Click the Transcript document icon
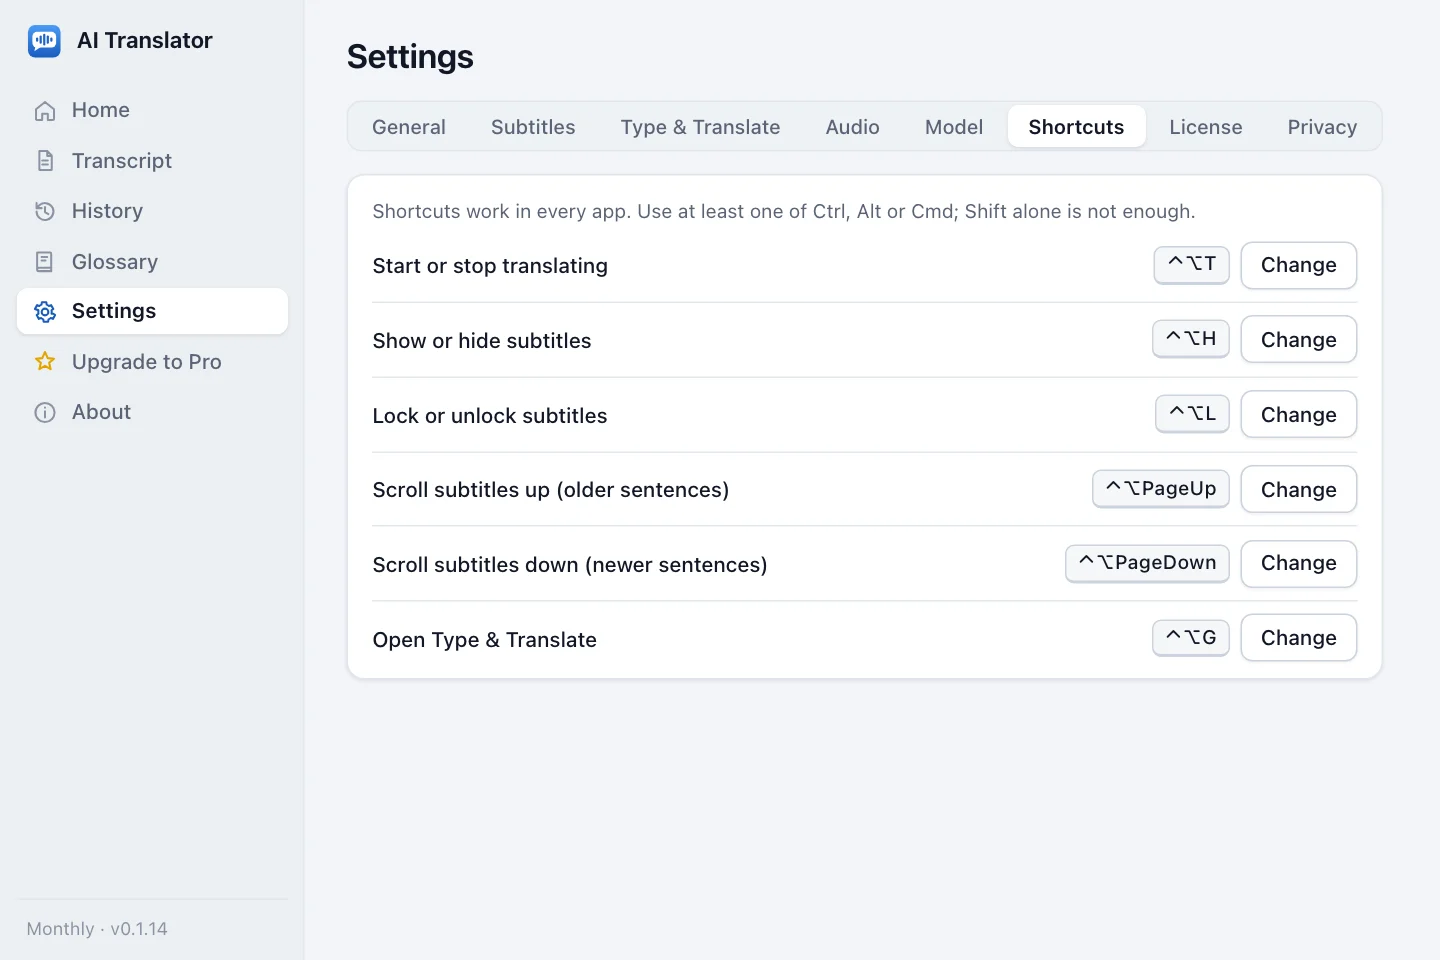This screenshot has height=960, width=1440. click(x=45, y=161)
